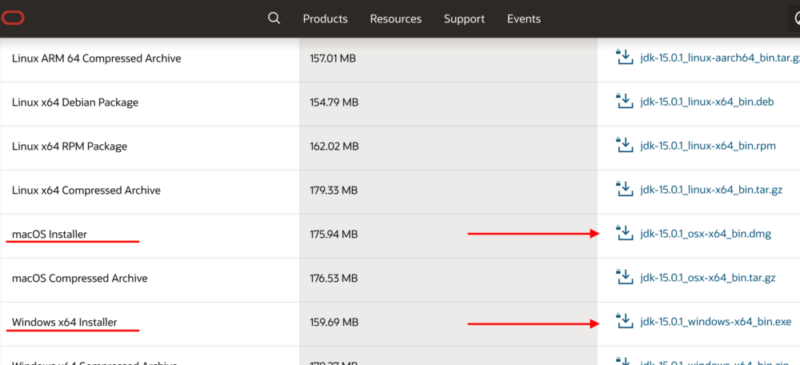Click the 157.01 MB file size
This screenshot has height=365, width=800.
coord(333,58)
